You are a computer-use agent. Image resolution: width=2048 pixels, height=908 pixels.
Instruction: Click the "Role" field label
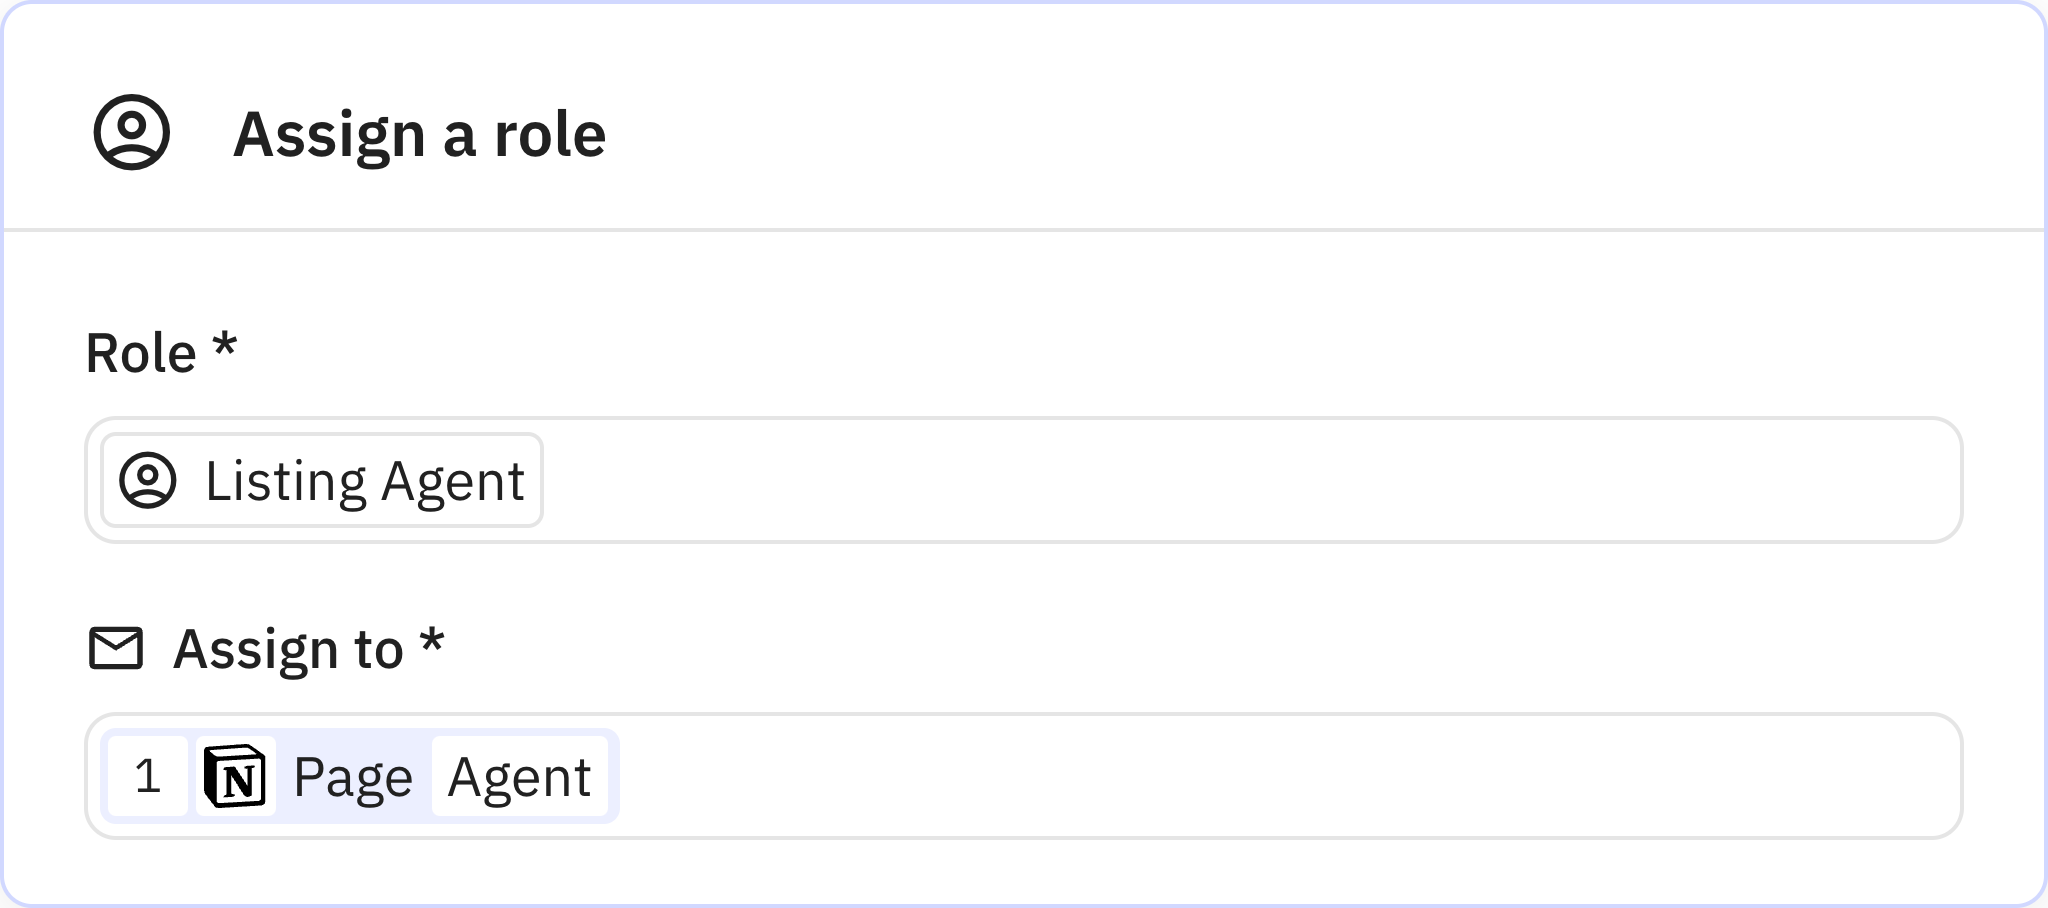[141, 354]
